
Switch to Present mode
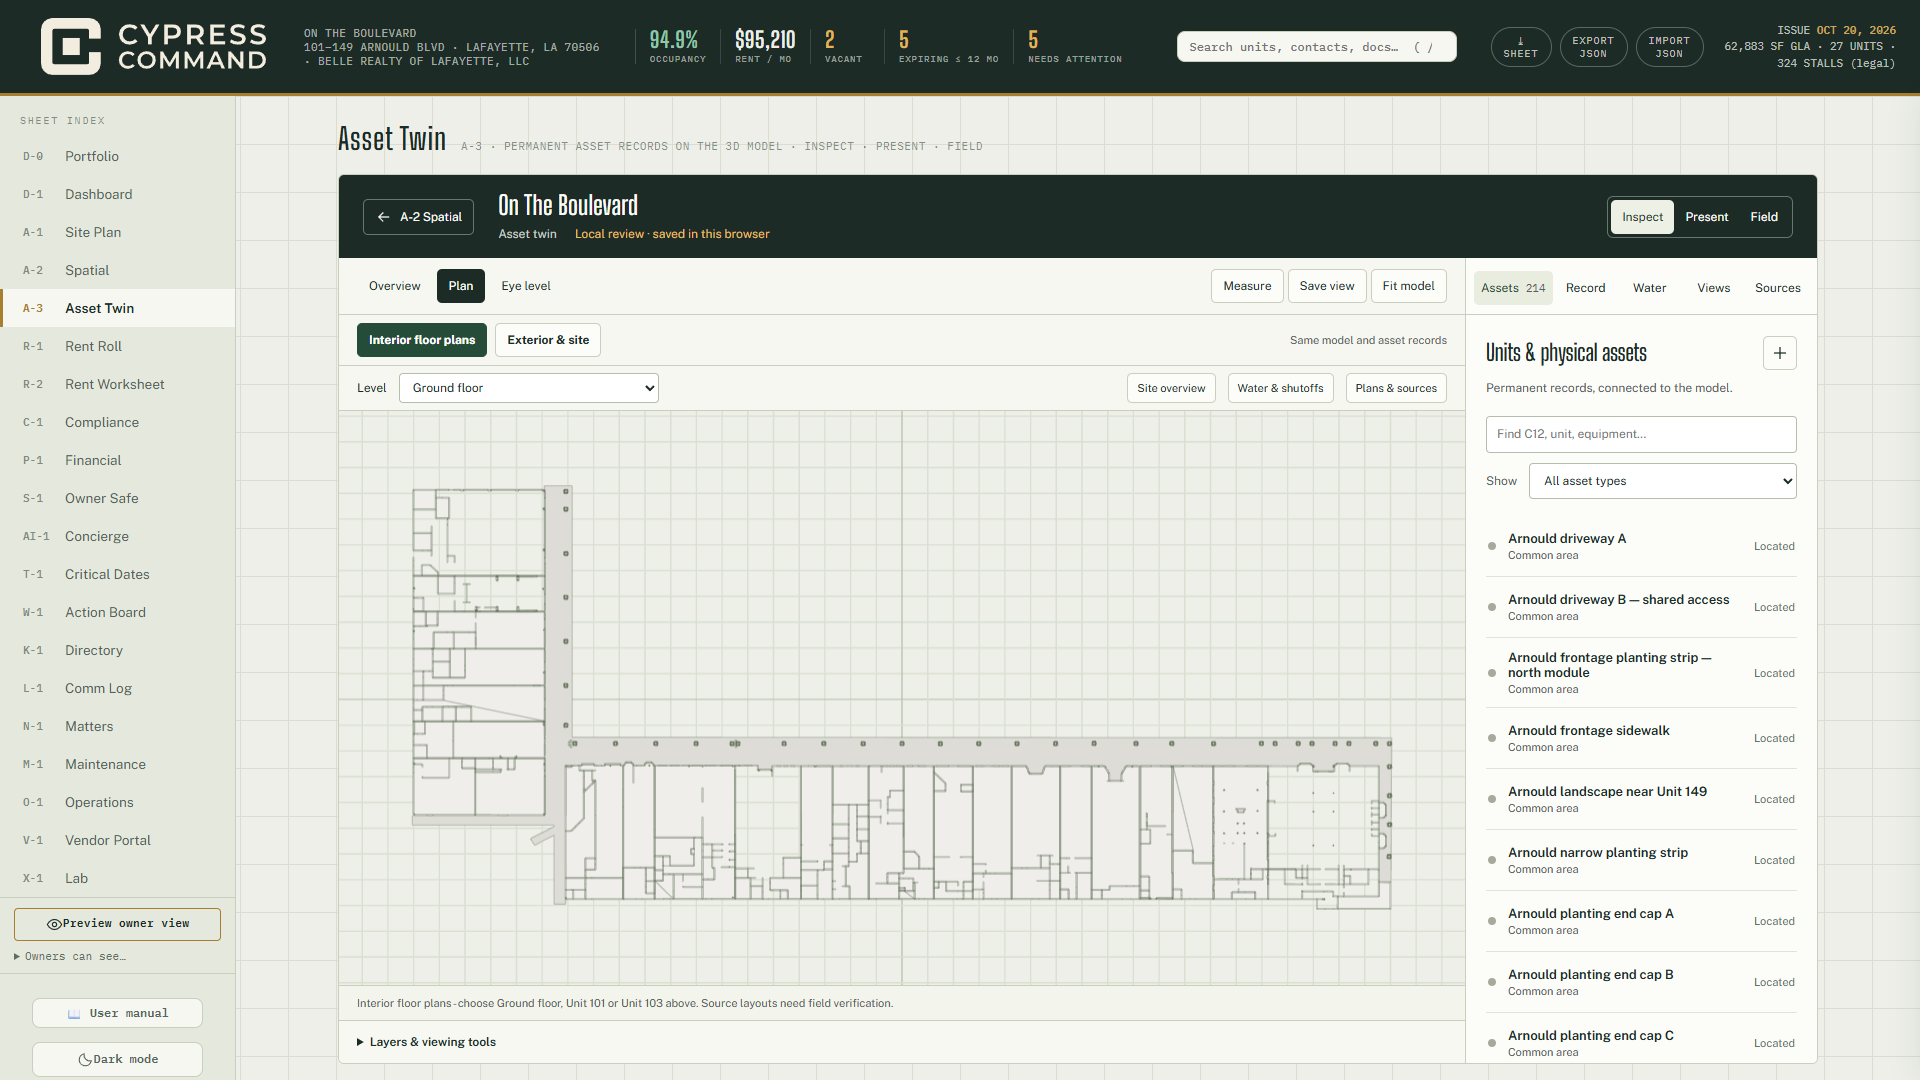(x=1706, y=217)
